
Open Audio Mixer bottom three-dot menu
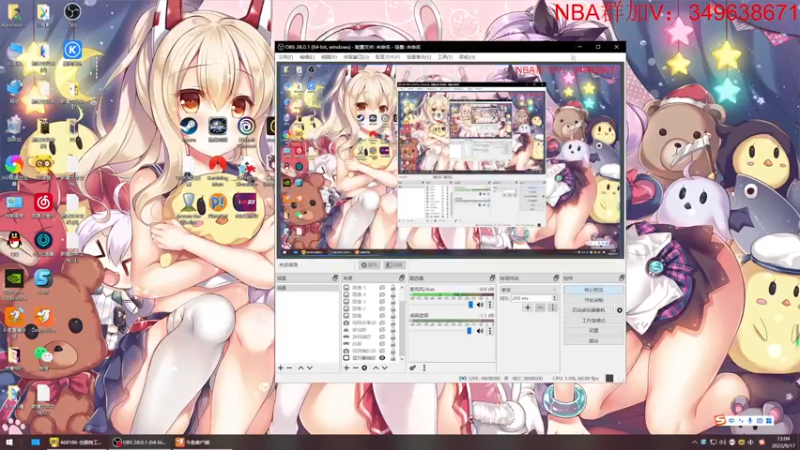[x=424, y=368]
